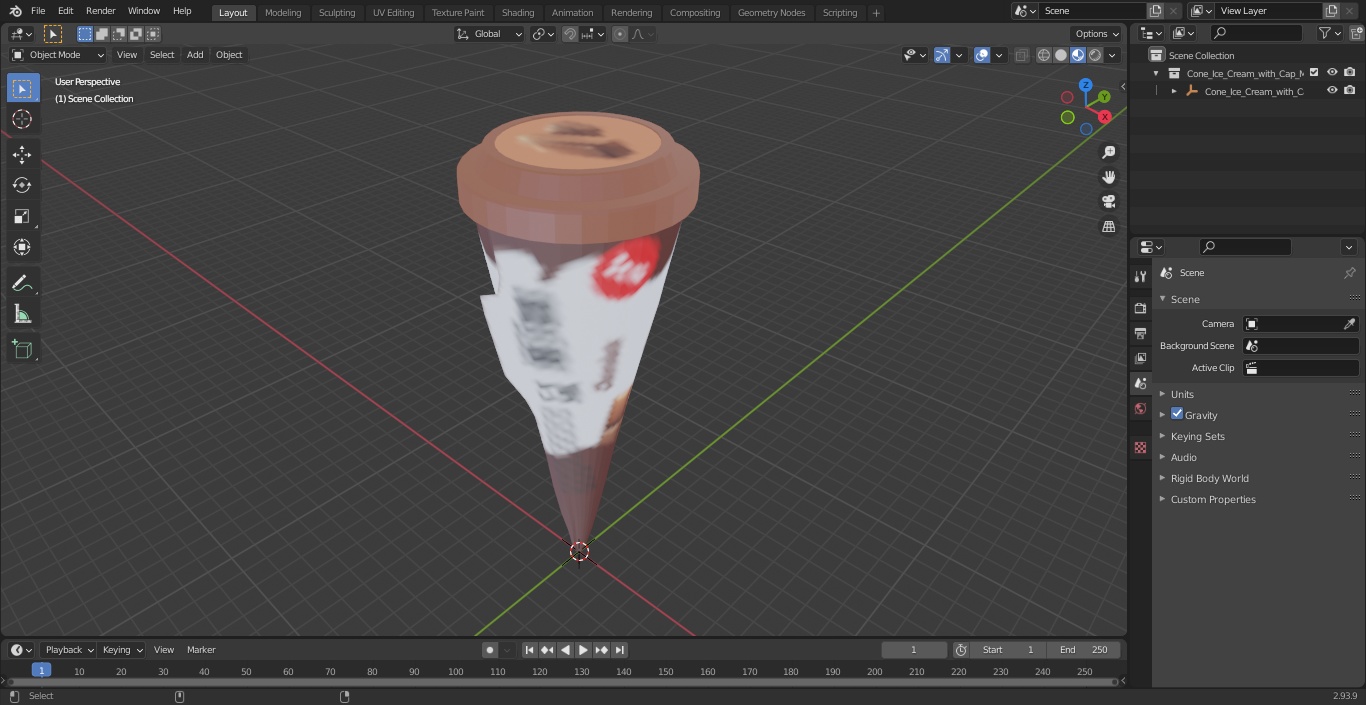Open the Scene properties tab
This screenshot has width=1366, height=705.
pyautogui.click(x=1140, y=383)
